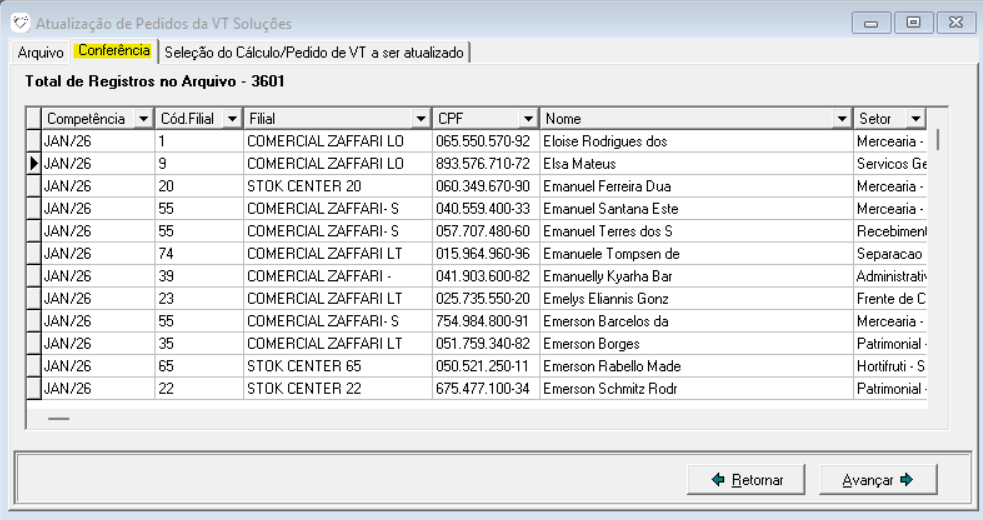Minimize the Atualização de Pedidos window
This screenshot has height=520, width=983.
point(872,23)
